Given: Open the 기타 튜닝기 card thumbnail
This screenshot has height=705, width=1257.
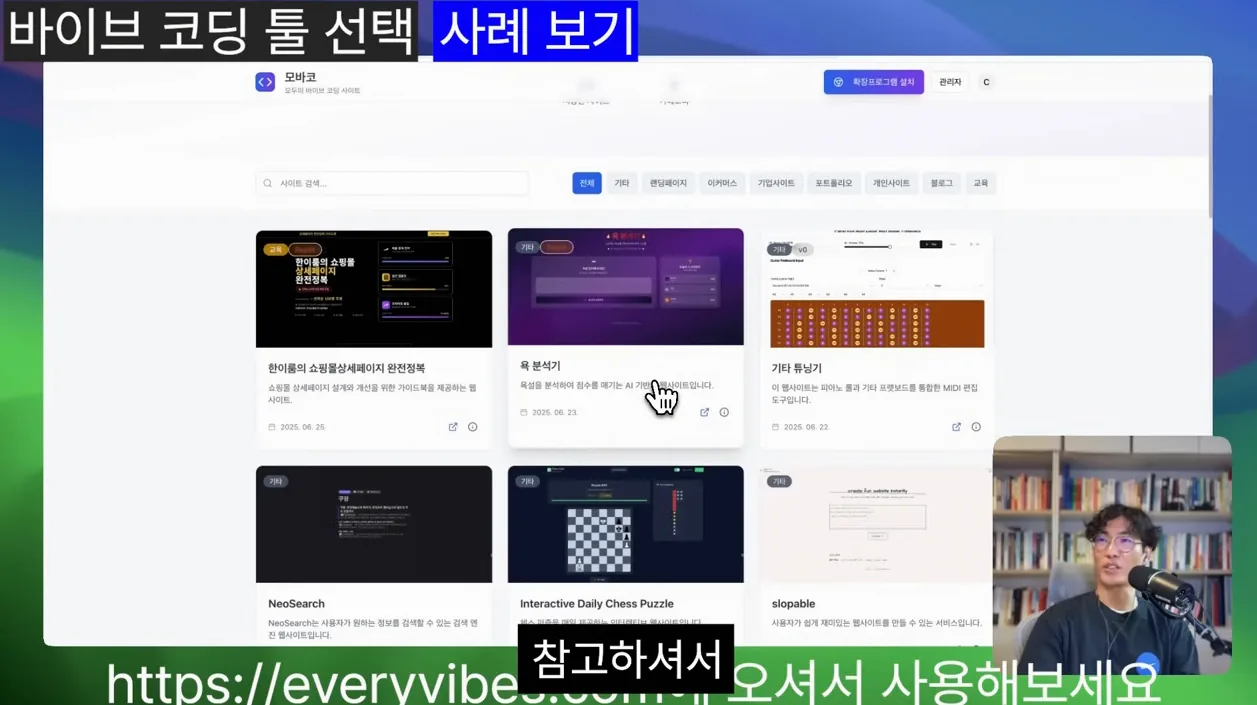Looking at the screenshot, I should (877, 289).
